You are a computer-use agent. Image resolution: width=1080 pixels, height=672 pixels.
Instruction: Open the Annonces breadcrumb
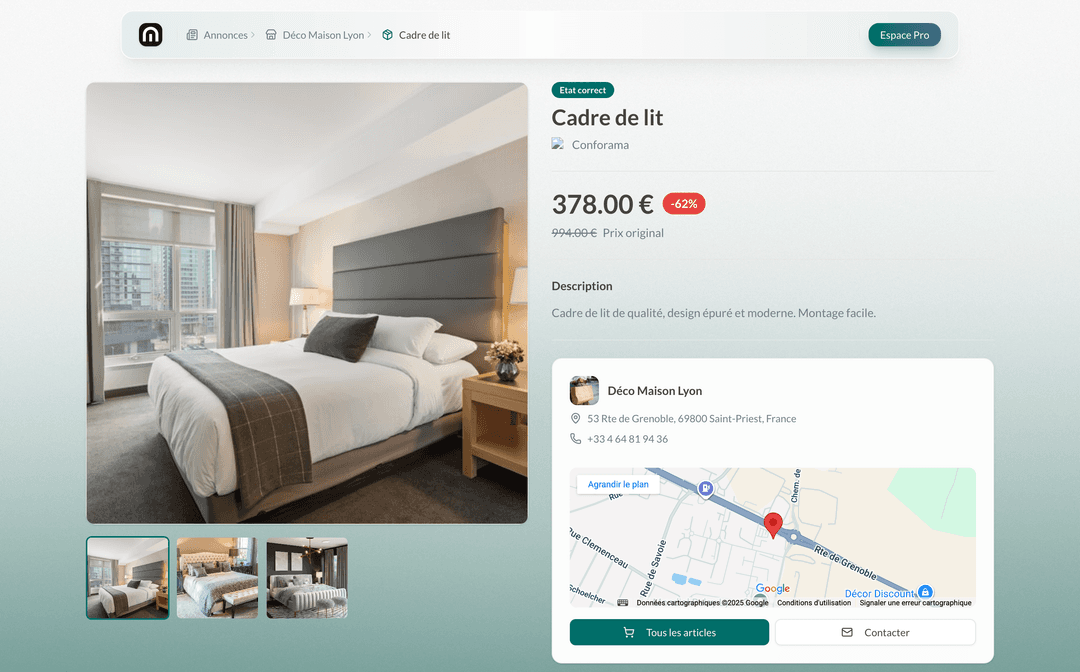(225, 35)
